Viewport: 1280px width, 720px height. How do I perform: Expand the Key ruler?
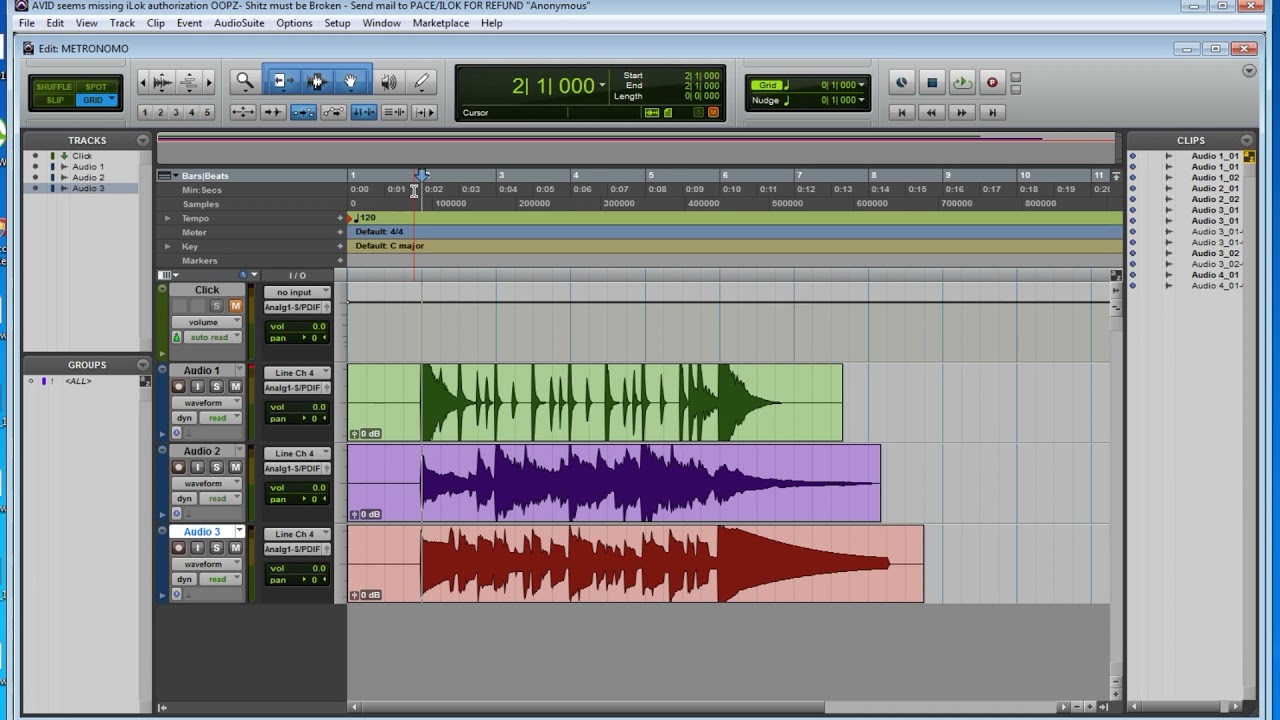tap(167, 246)
